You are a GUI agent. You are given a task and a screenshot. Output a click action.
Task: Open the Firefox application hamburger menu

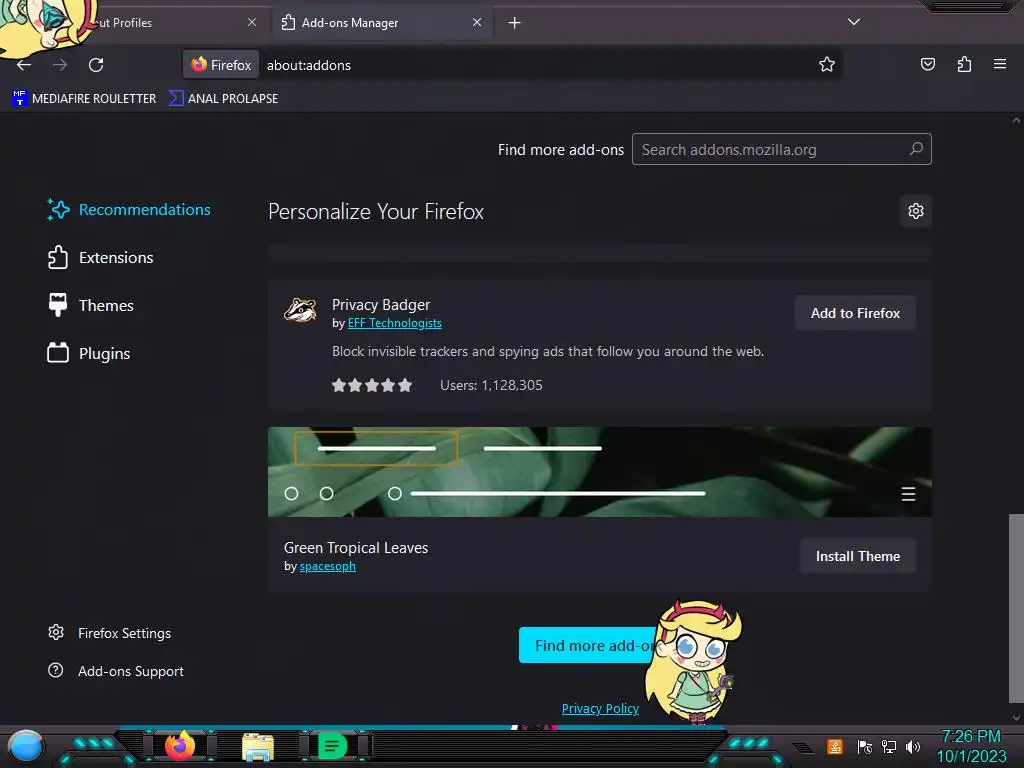point(999,64)
